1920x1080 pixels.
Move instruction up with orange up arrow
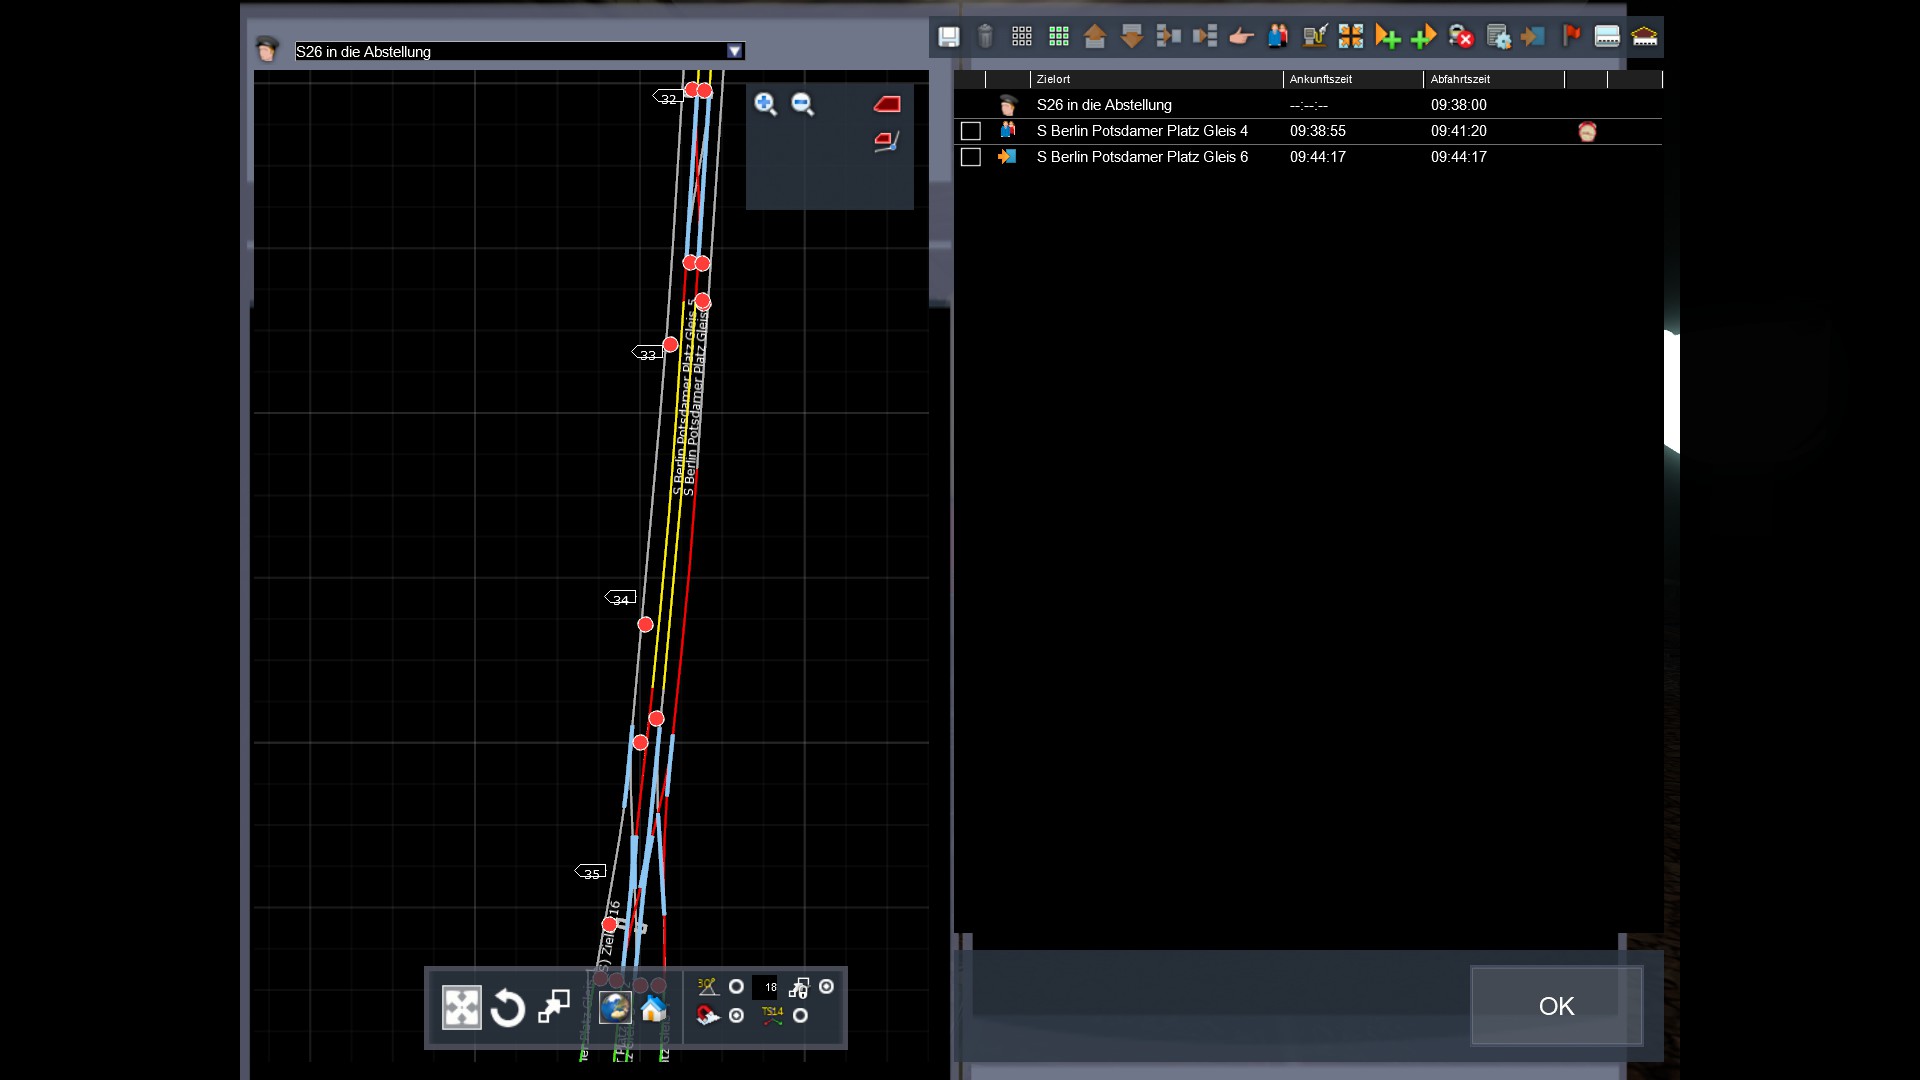[1095, 37]
